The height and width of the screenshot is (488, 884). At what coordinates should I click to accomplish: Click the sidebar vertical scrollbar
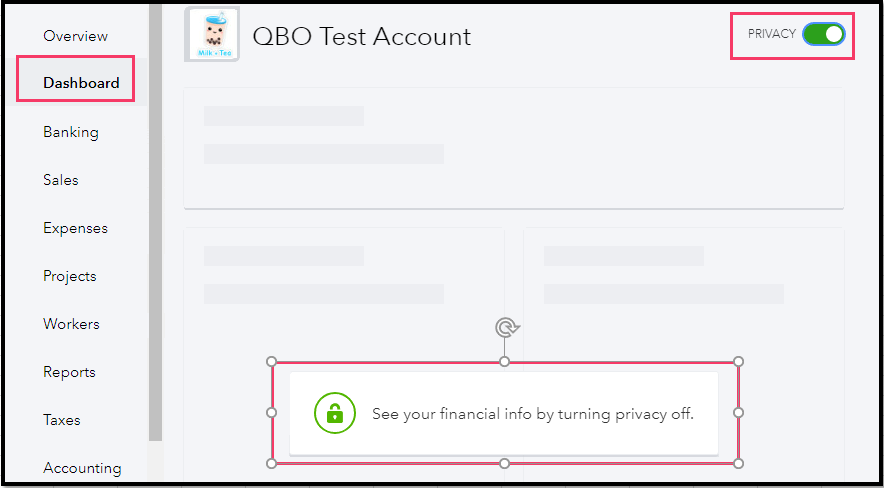point(155,220)
